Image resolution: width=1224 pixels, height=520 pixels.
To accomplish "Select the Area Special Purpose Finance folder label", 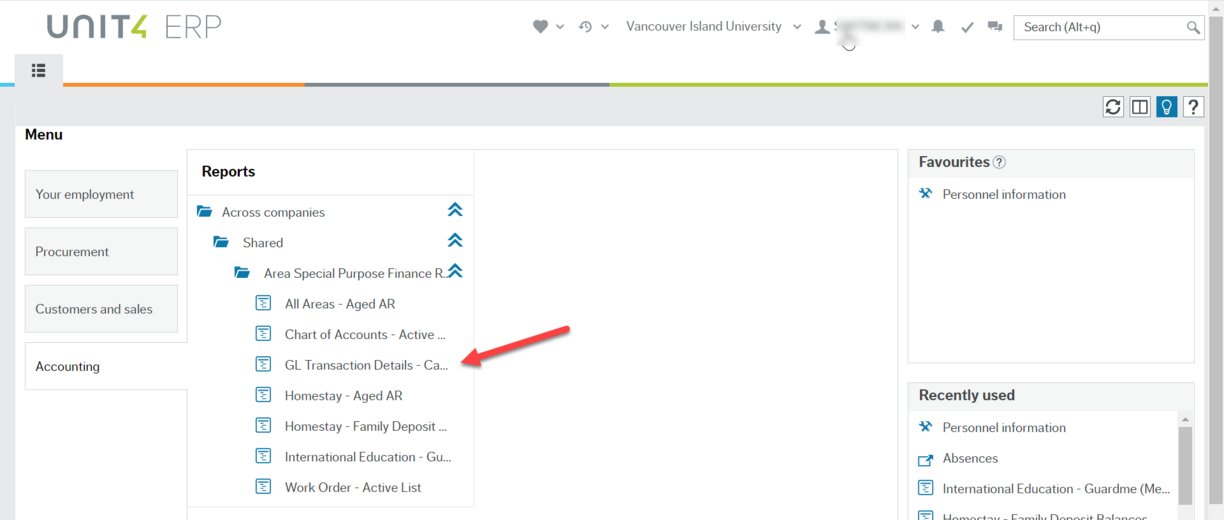I will coord(354,273).
